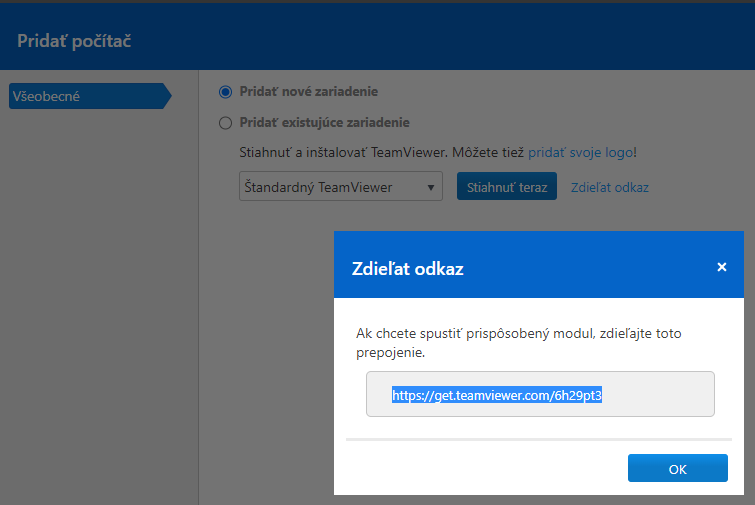Switch to the Všeobecné tab

click(x=90, y=96)
